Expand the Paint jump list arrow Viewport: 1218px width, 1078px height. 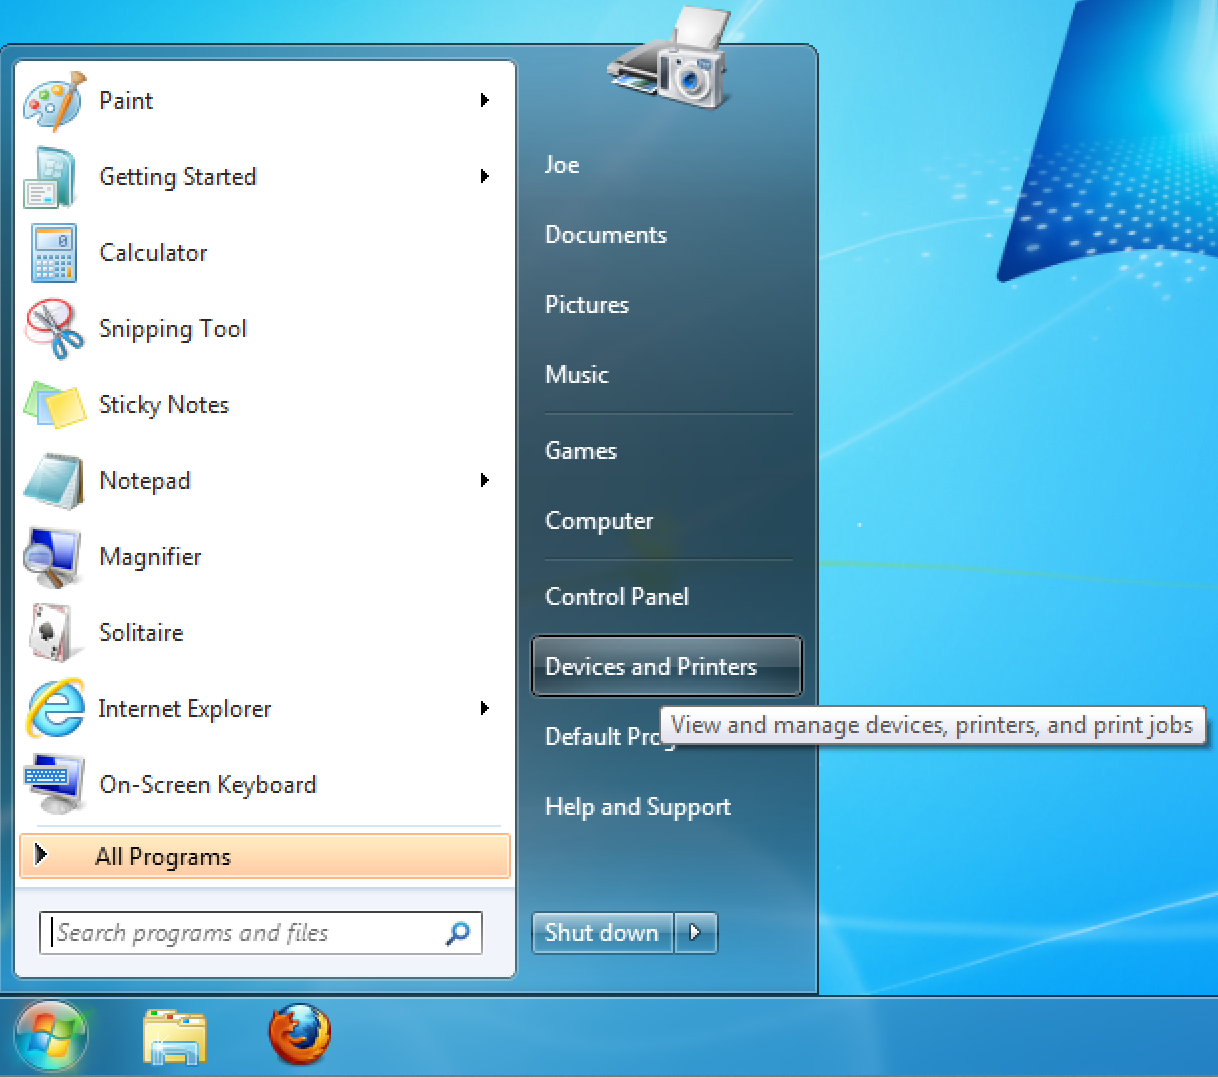coord(484,100)
